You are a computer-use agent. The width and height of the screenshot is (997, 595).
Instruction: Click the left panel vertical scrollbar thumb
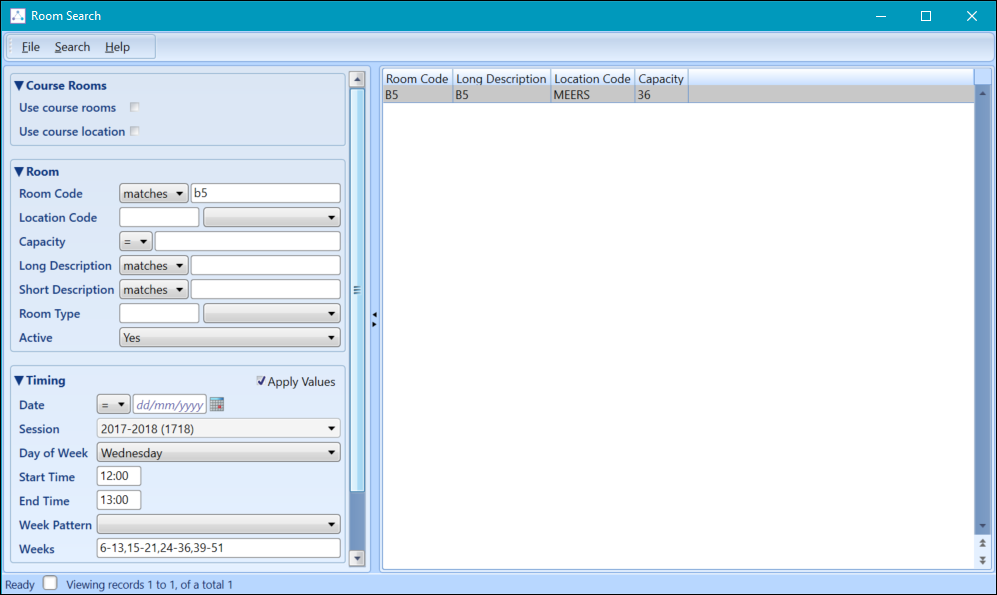pyautogui.click(x=357, y=290)
